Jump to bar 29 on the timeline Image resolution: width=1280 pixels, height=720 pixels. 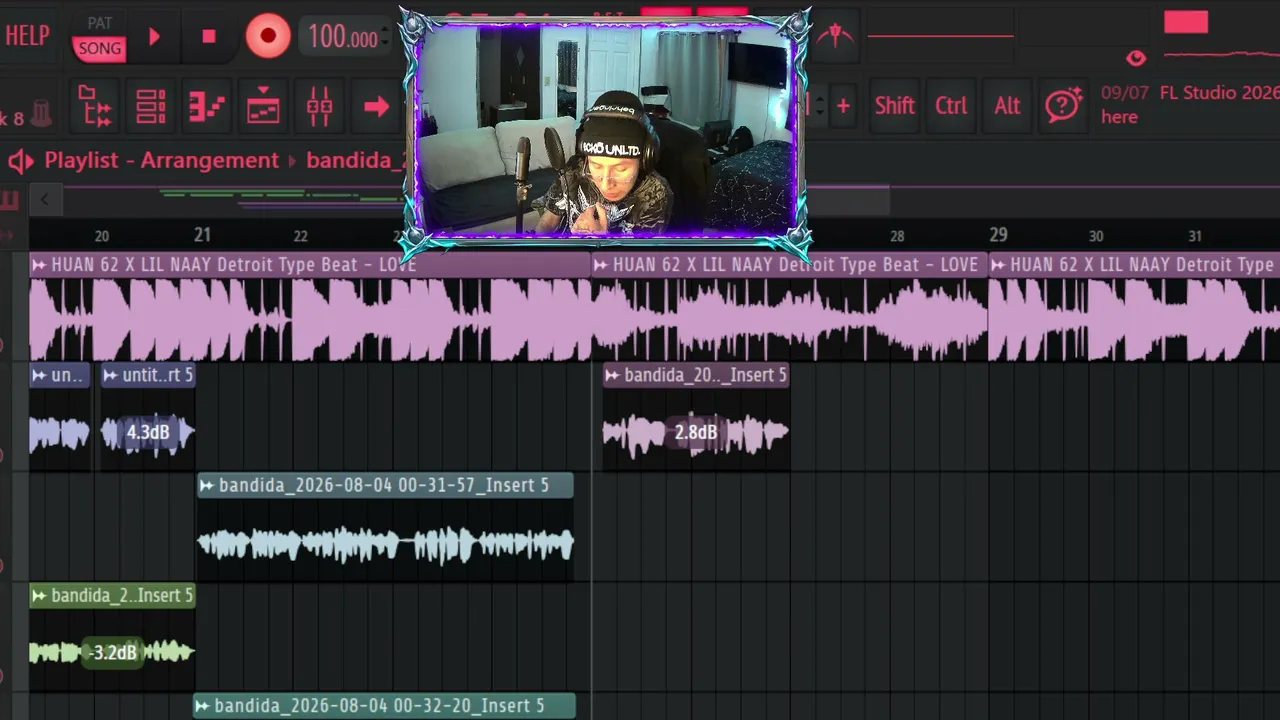998,235
